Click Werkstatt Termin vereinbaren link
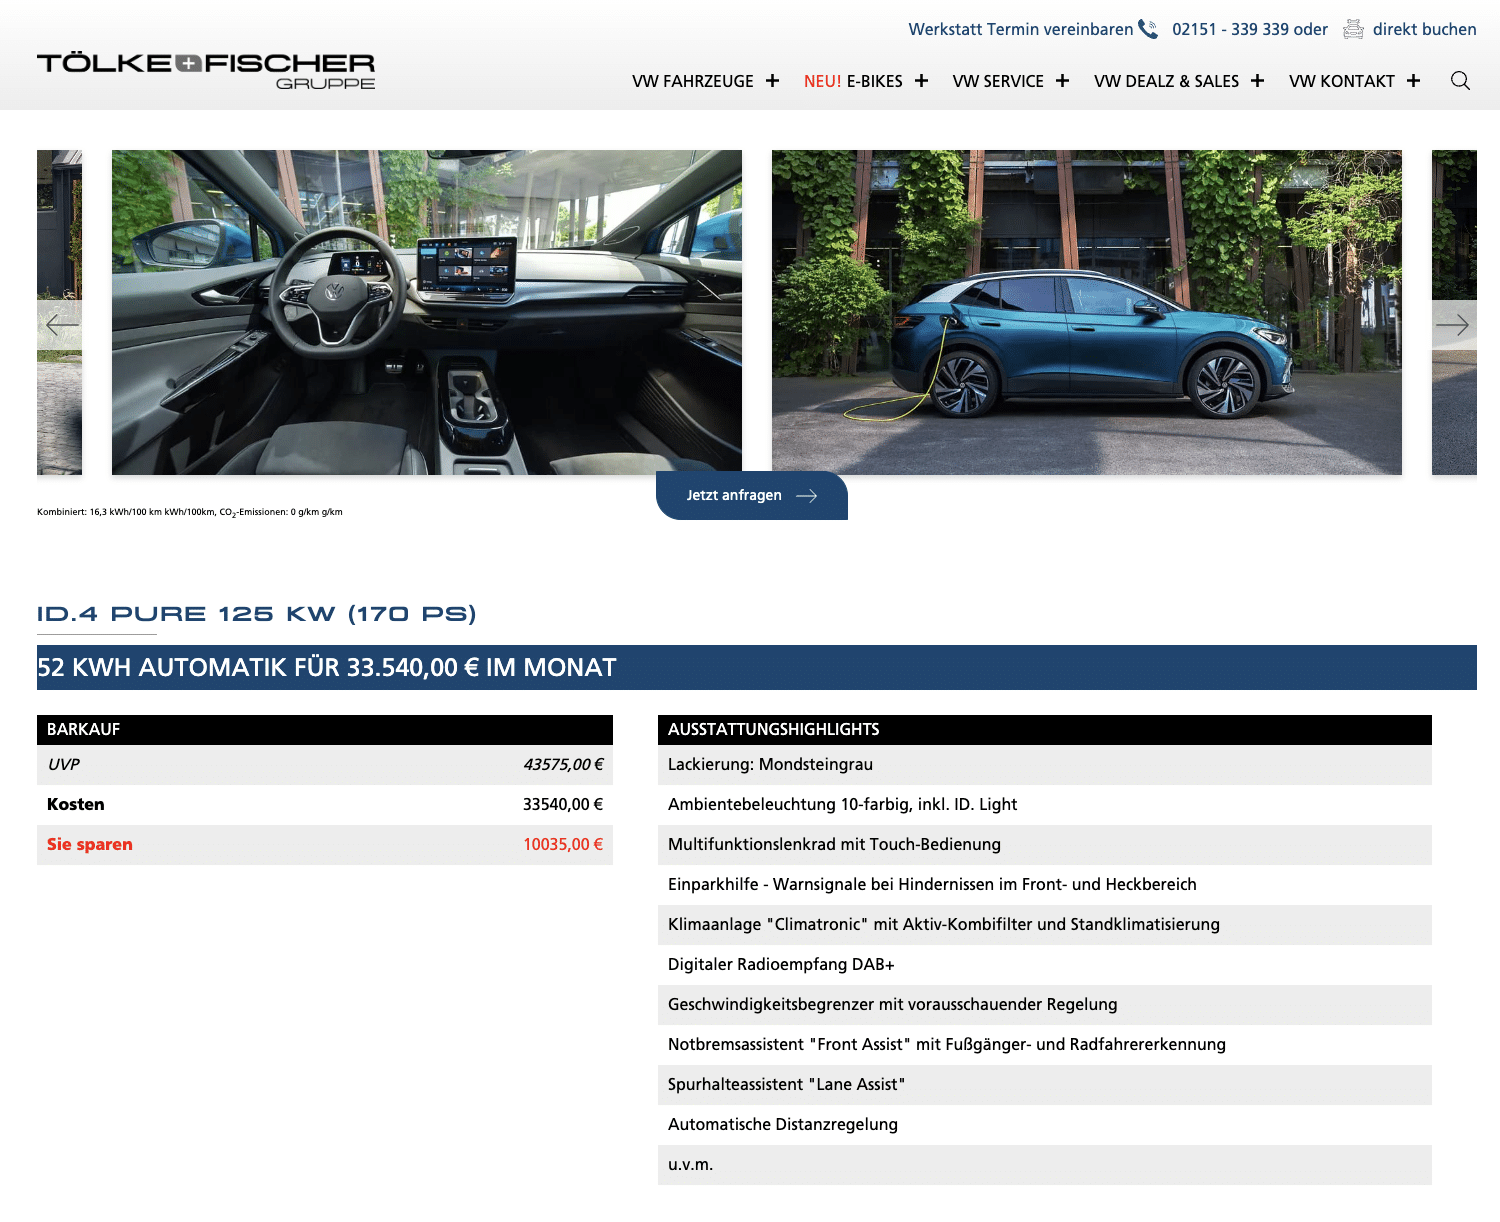The height and width of the screenshot is (1222, 1500). tap(1021, 29)
